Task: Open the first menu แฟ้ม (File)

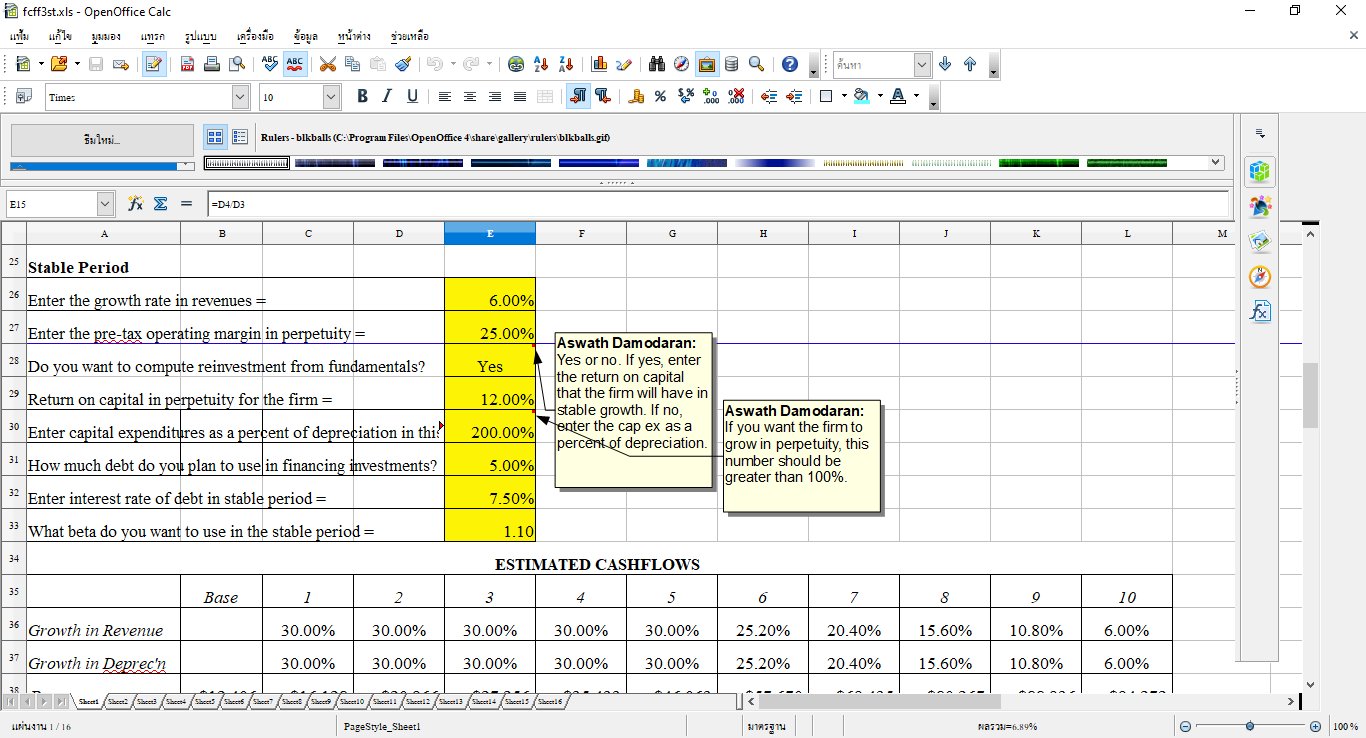Action: [20, 36]
